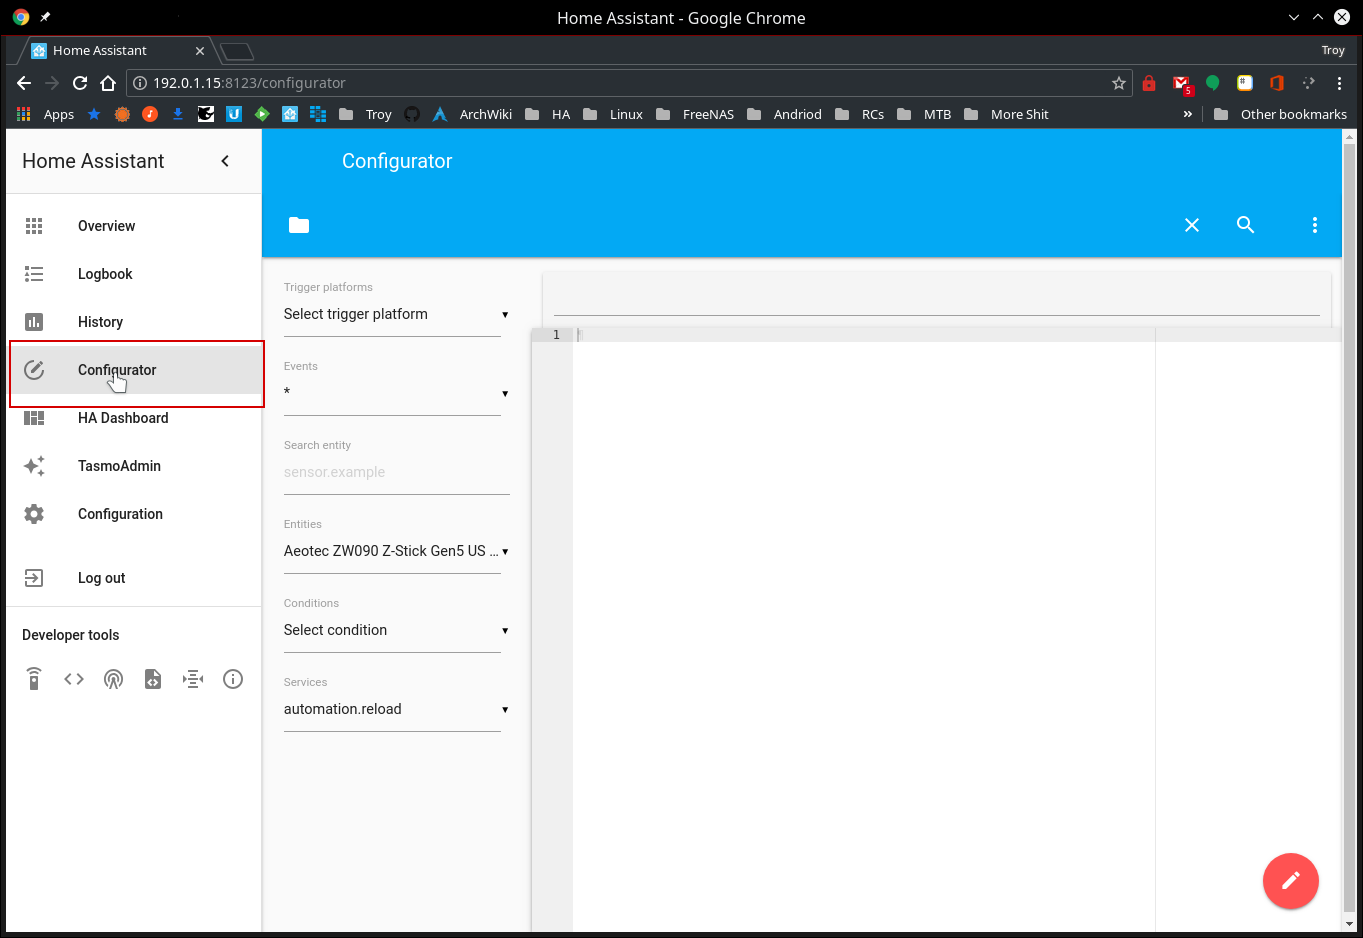Open a new tab with the new-tab button
The height and width of the screenshot is (938, 1363).
pos(237,51)
